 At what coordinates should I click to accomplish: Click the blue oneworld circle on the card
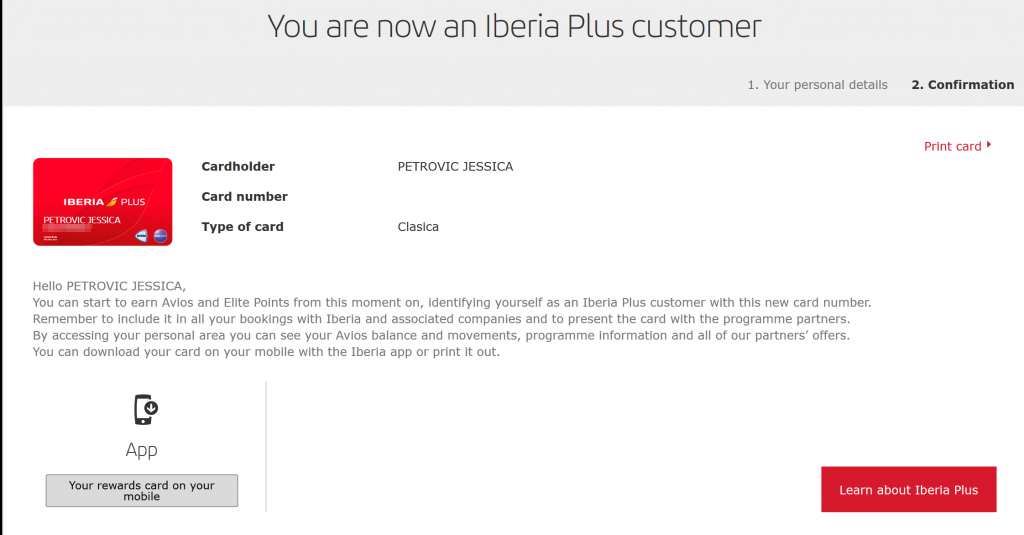pos(161,236)
